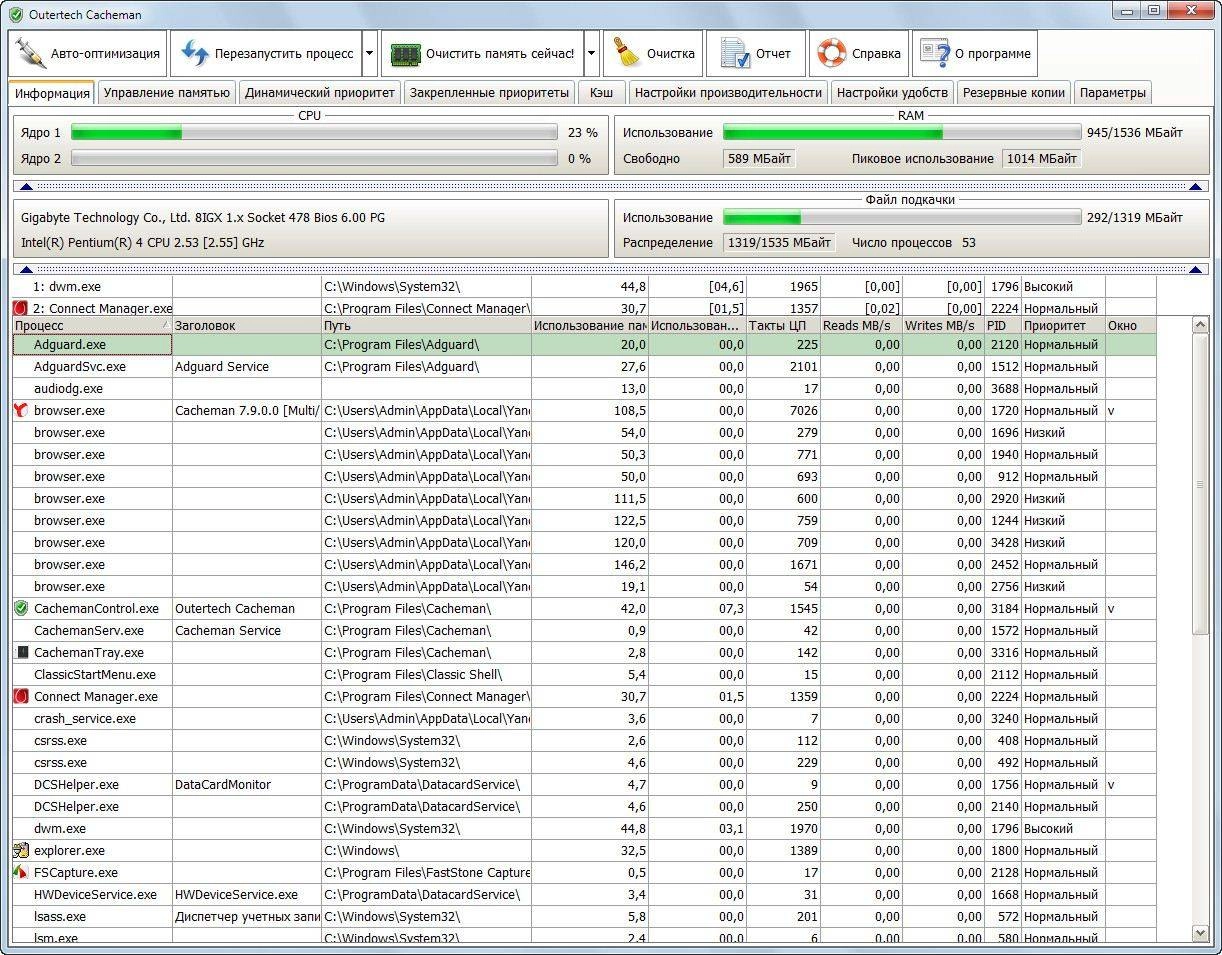Open dropdown arrow next to Перезапустить процесс
The image size is (1222, 955).
click(369, 54)
